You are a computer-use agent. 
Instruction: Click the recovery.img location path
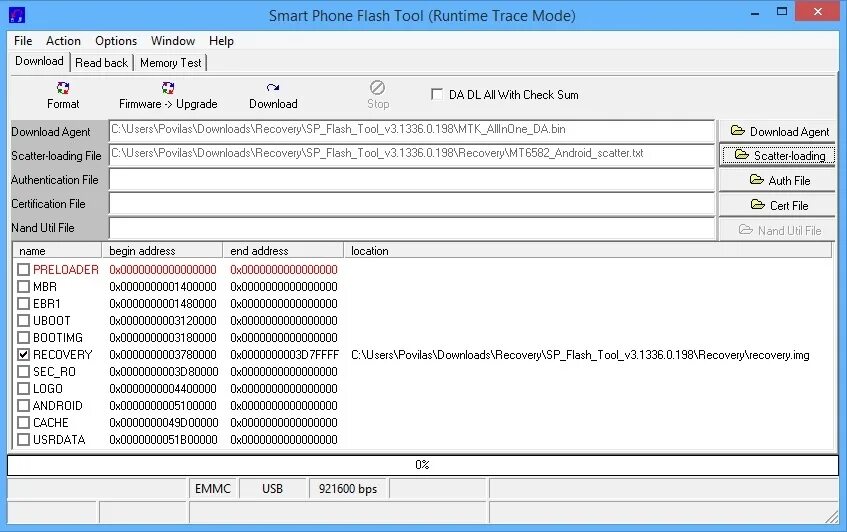(x=580, y=355)
